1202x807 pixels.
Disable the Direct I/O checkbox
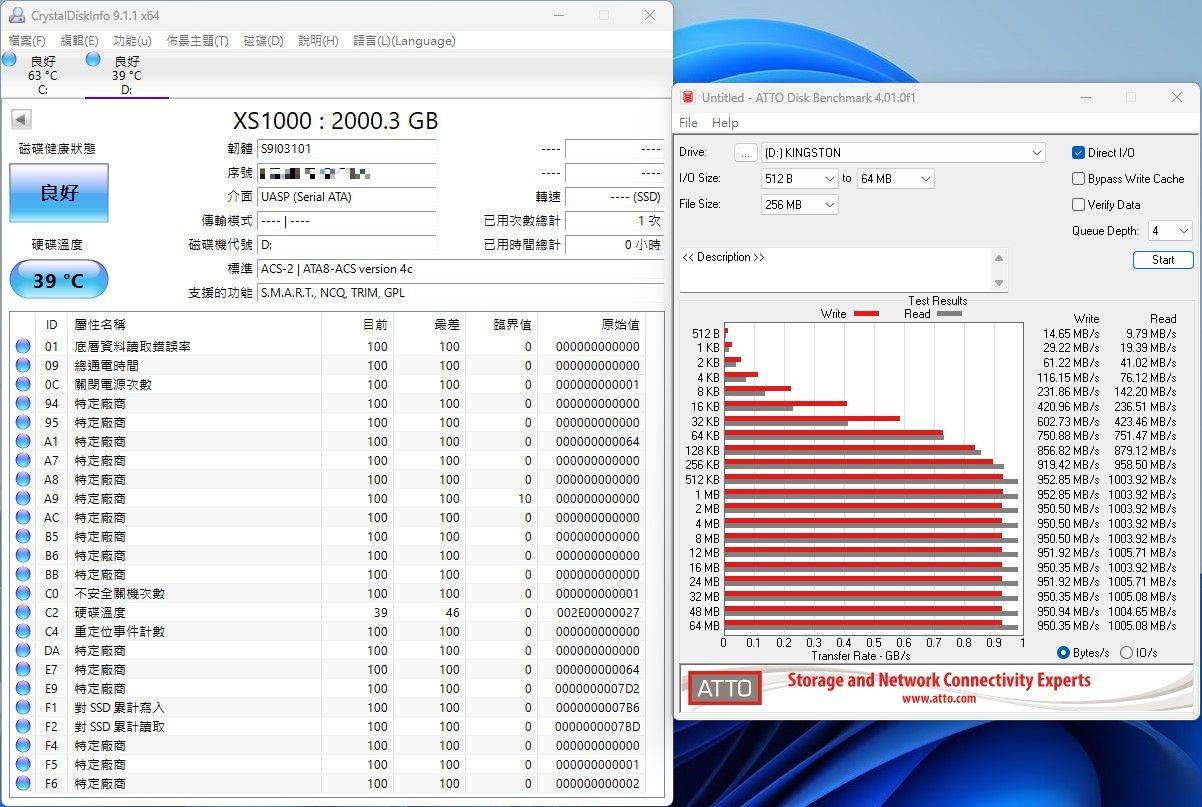pyautogui.click(x=1078, y=153)
